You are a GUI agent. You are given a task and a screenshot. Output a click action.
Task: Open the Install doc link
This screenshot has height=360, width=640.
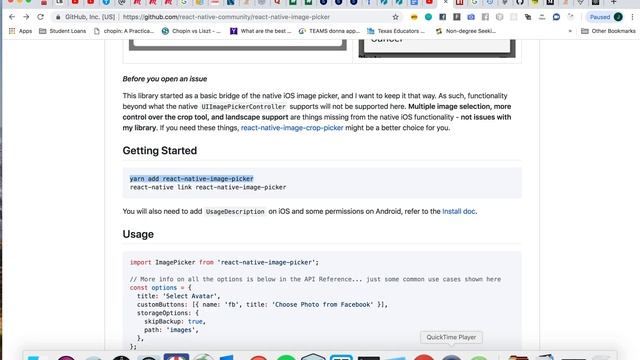pos(459,211)
